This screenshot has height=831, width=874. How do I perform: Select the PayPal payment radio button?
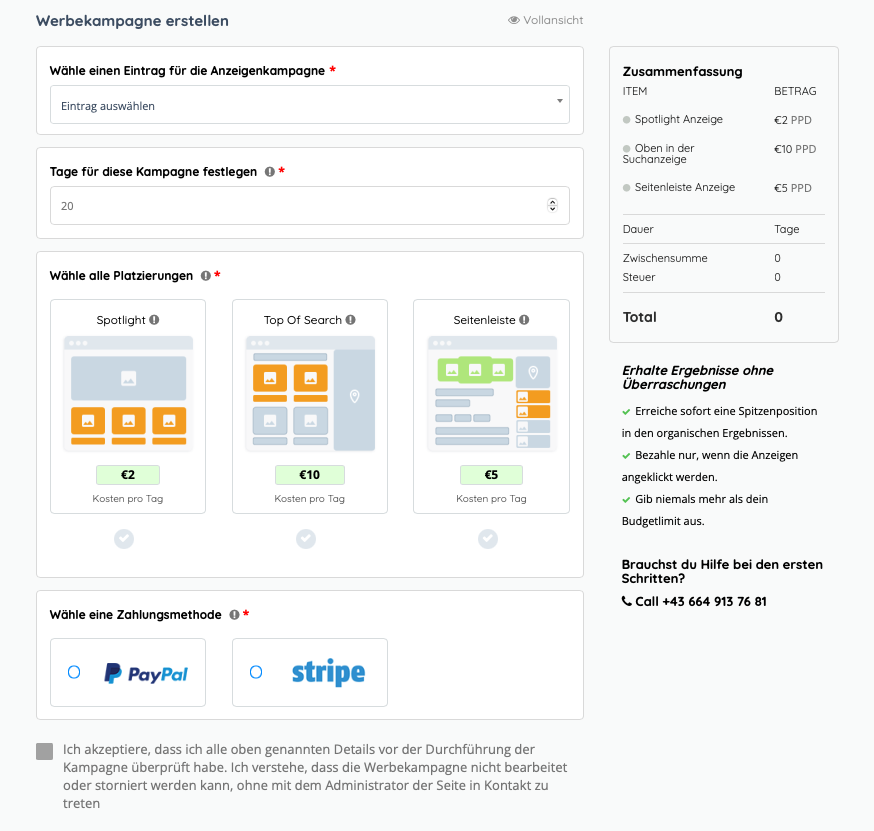(74, 673)
